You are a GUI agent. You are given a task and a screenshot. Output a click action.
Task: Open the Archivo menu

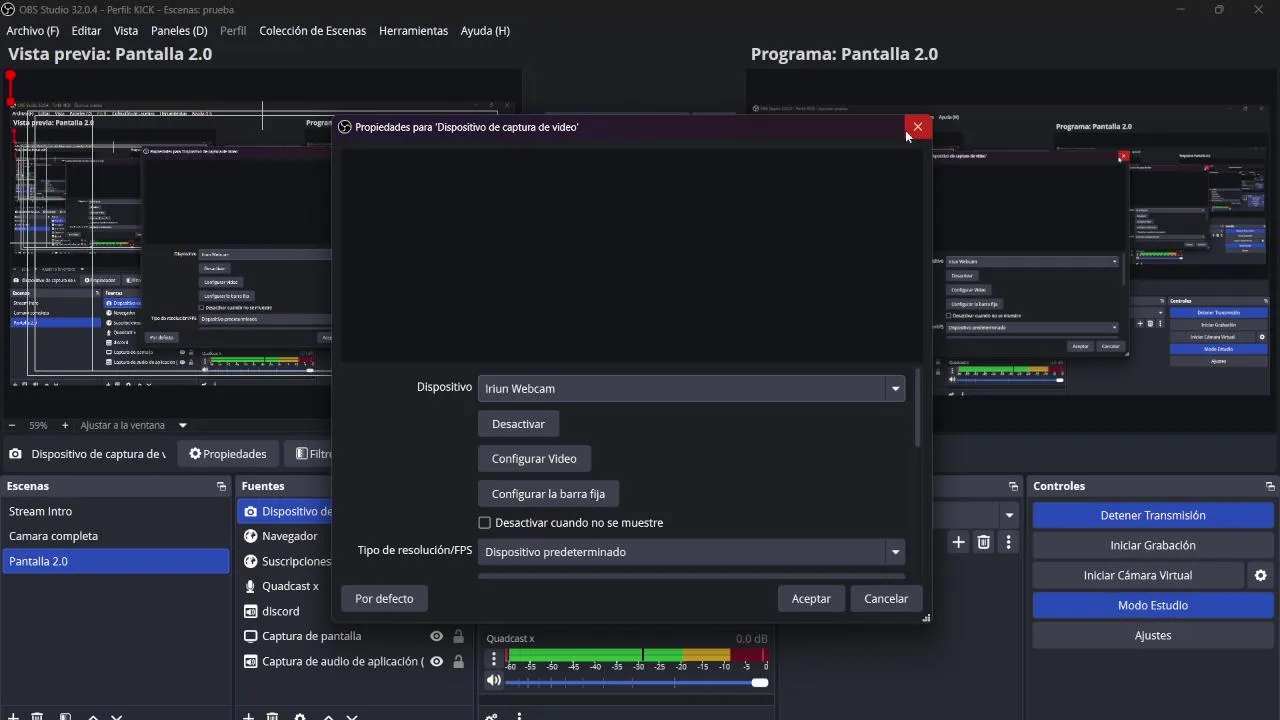click(33, 31)
